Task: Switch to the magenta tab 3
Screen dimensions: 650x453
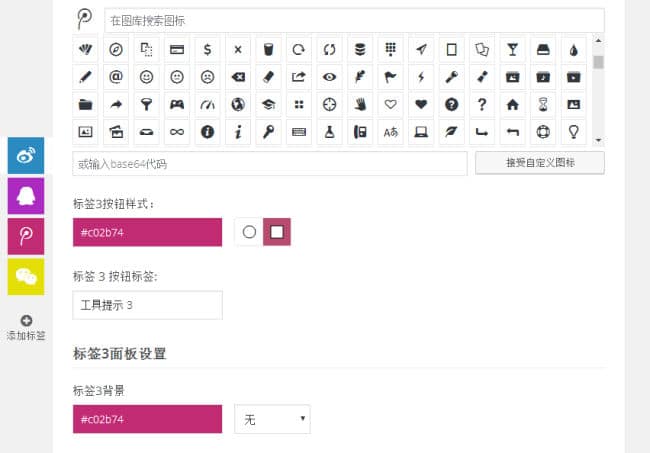Action: pyautogui.click(x=26, y=236)
